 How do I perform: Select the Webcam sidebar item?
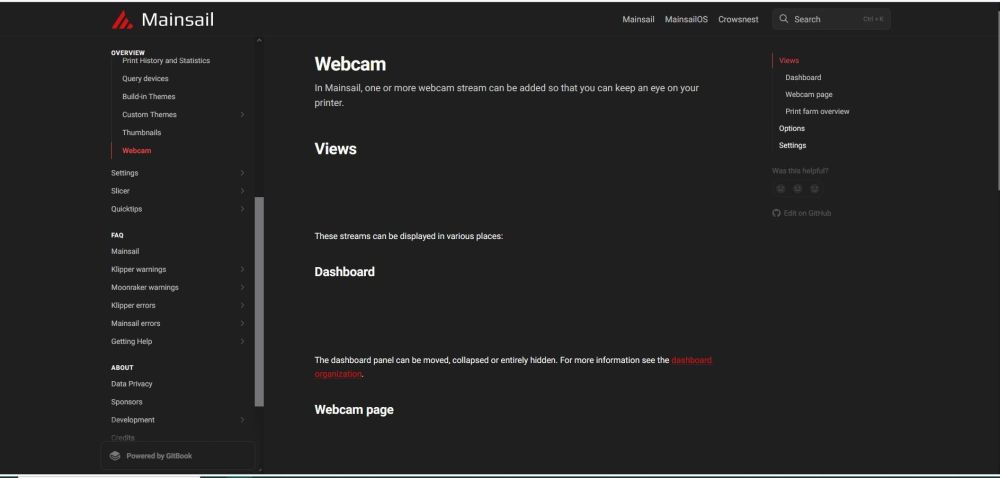coord(136,150)
